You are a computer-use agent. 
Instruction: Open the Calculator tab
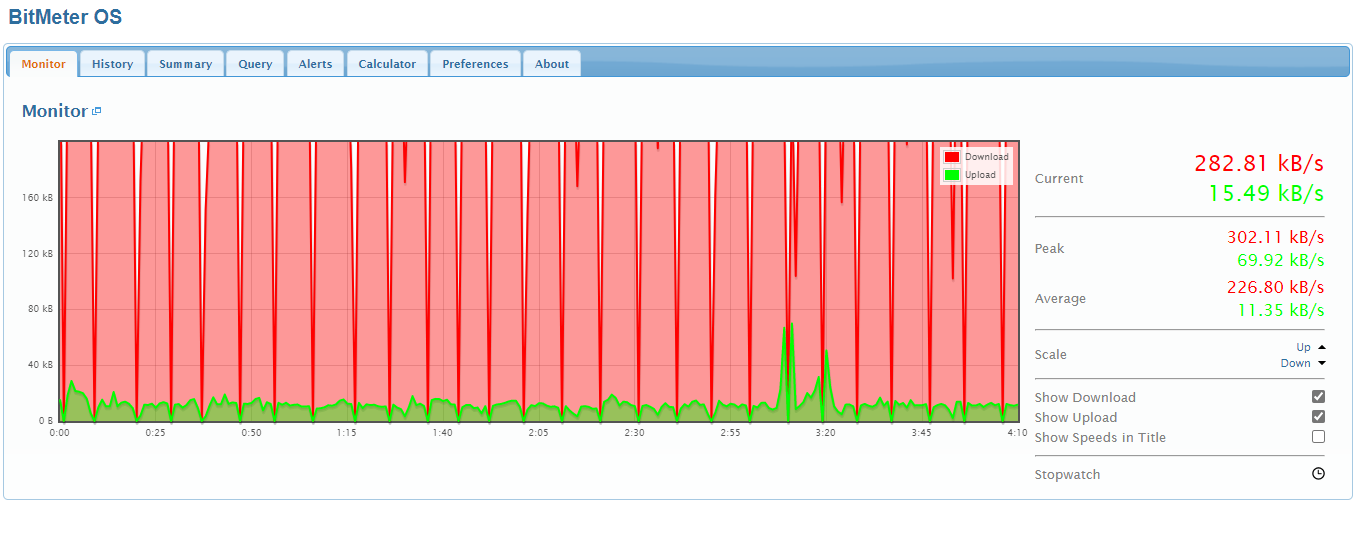(x=387, y=64)
